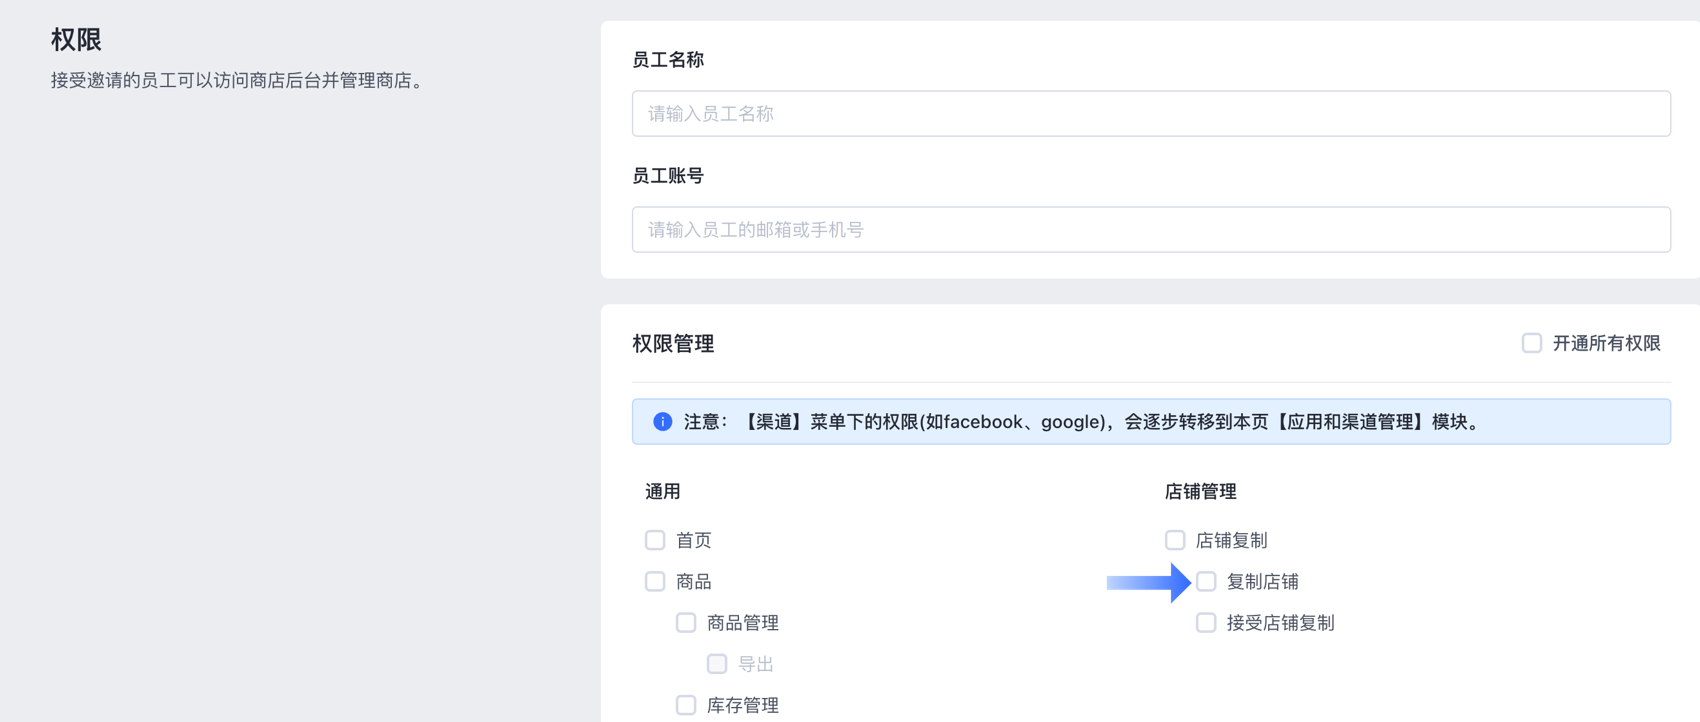The image size is (1700, 722).
Task: Click the 员工账号 field label
Action: 668,176
